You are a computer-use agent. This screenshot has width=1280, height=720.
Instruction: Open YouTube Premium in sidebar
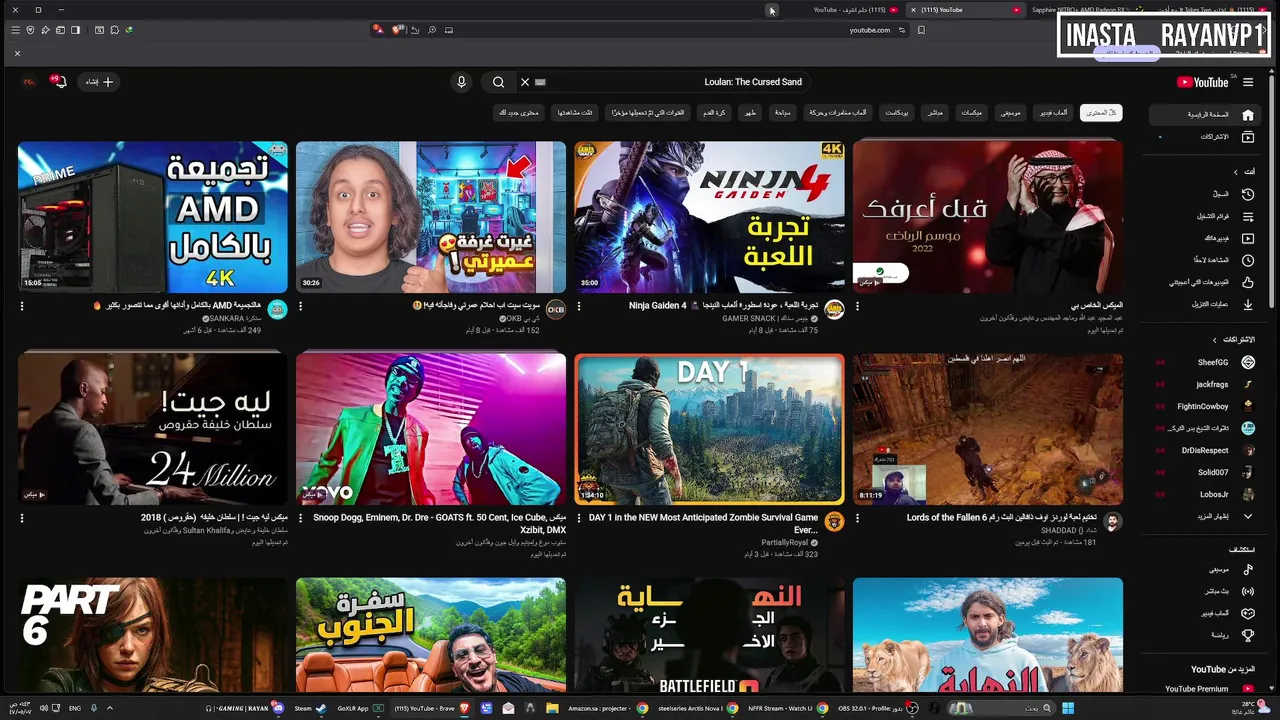coord(1205,689)
